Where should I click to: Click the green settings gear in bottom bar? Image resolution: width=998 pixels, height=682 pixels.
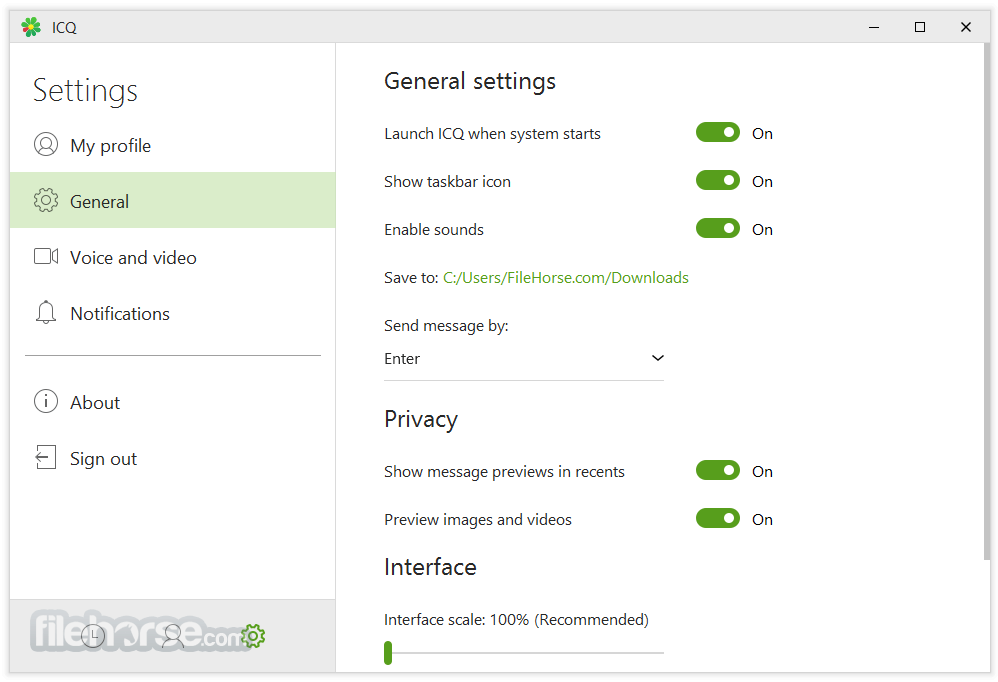[253, 636]
